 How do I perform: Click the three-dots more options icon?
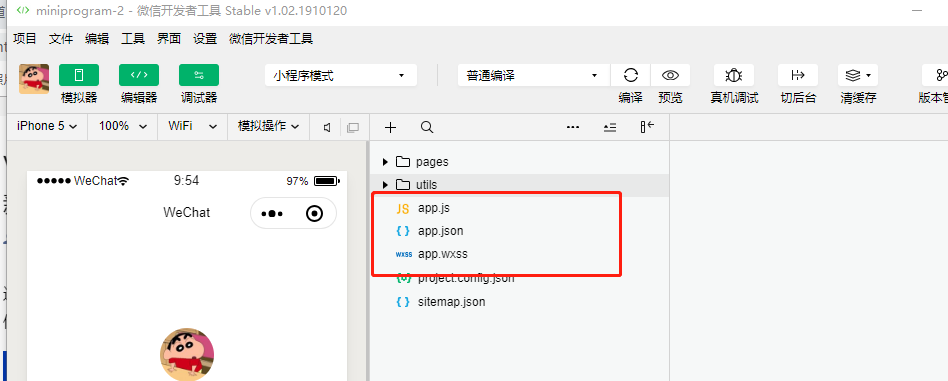pyautogui.click(x=573, y=127)
